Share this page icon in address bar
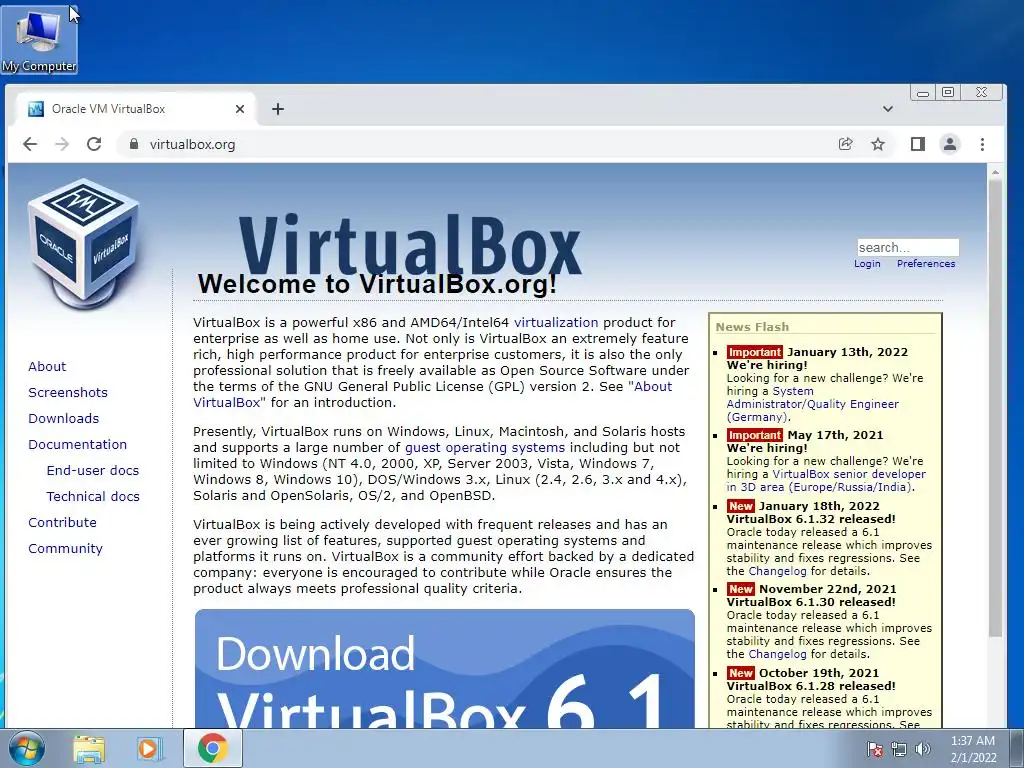This screenshot has width=1024, height=768. [x=846, y=144]
